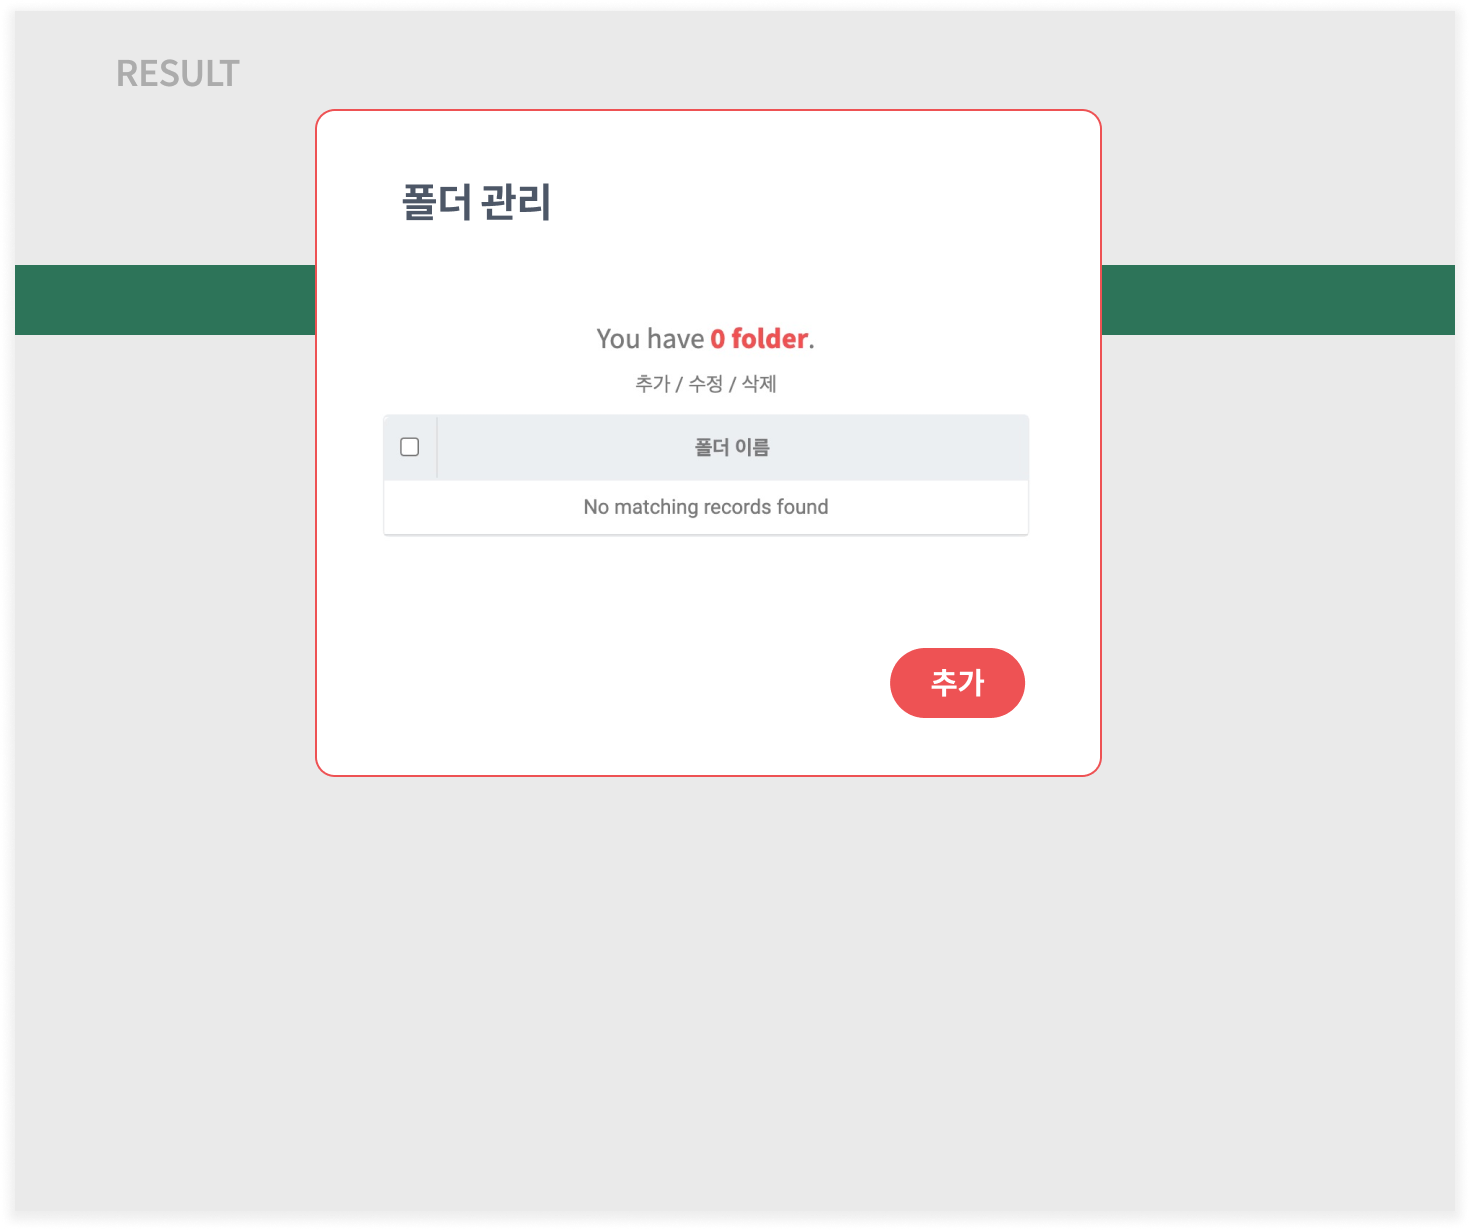Click the red '0 folder' count text

[759, 339]
